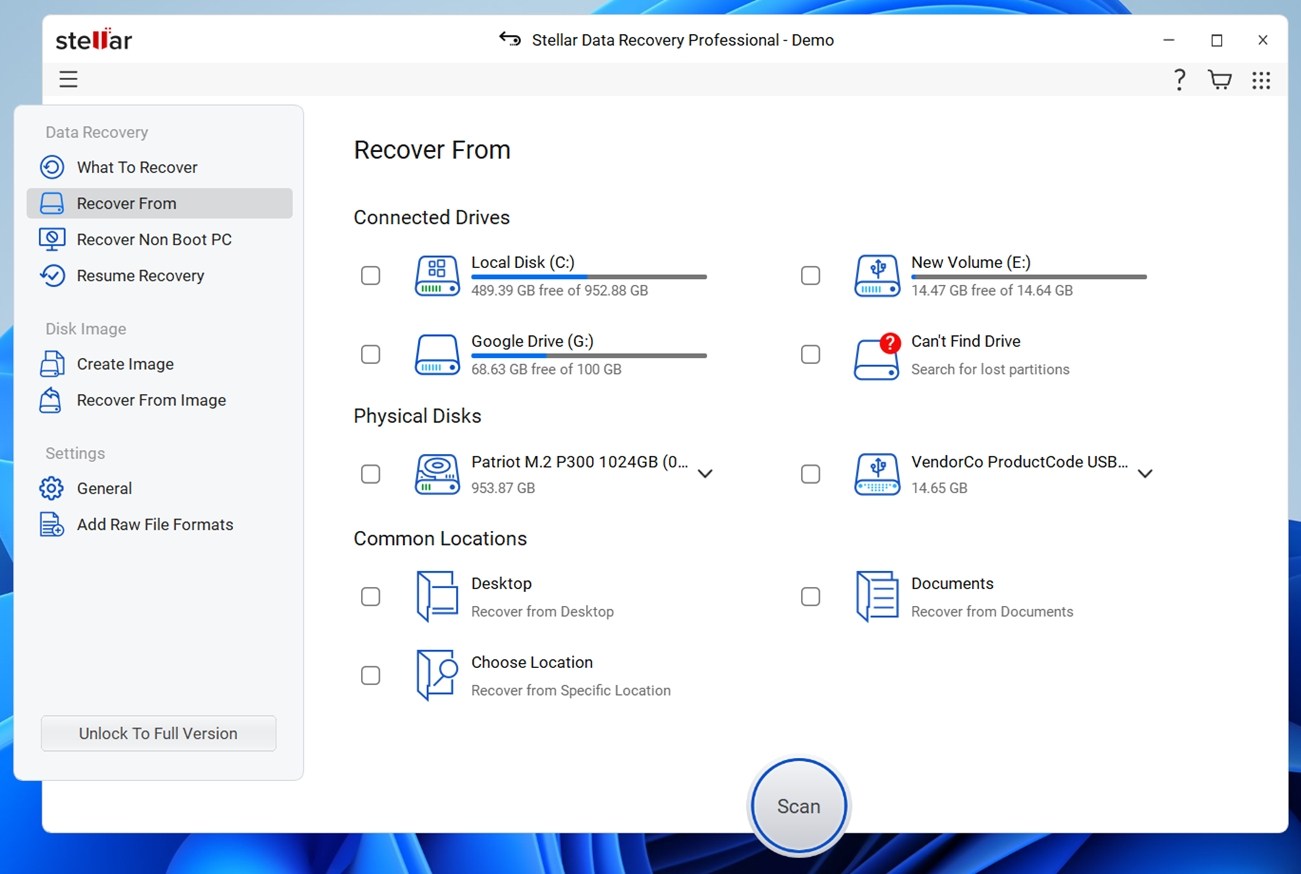
Task: Open the hamburger menu
Action: point(68,79)
